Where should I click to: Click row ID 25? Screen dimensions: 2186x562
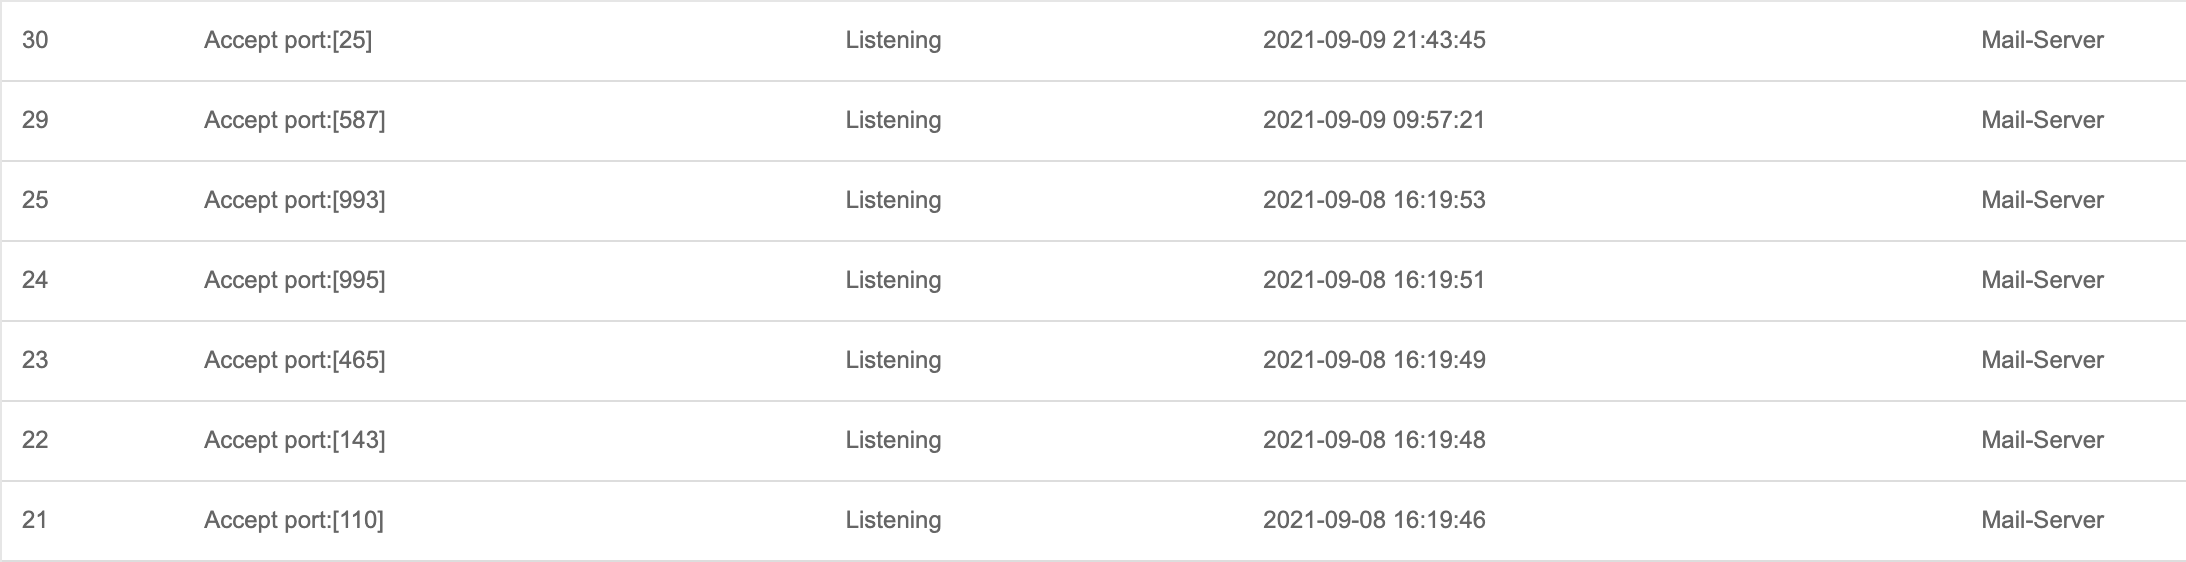pos(35,200)
